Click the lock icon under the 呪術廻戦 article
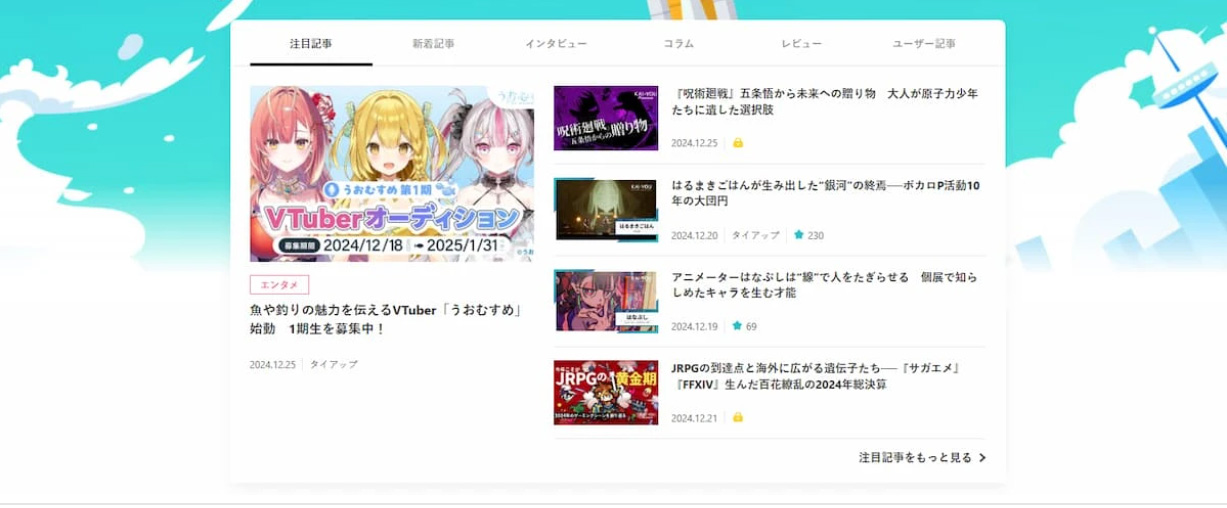 738,143
